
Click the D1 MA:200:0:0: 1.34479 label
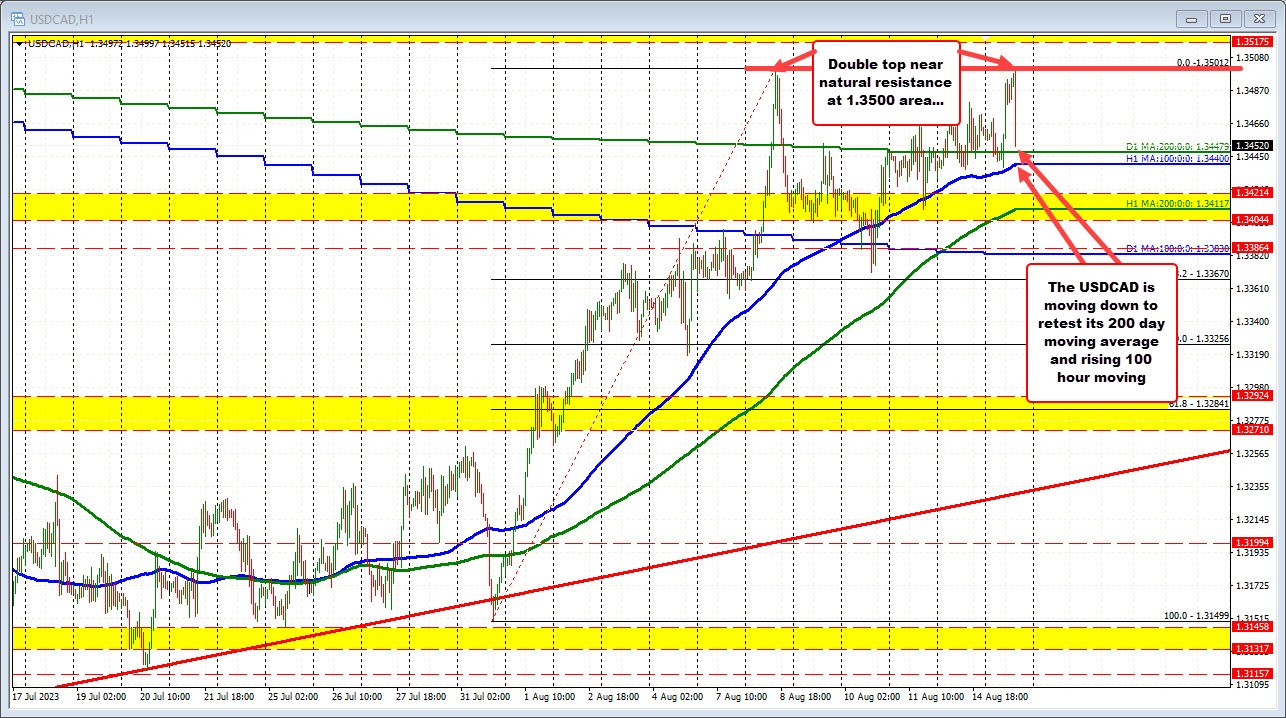1177,147
